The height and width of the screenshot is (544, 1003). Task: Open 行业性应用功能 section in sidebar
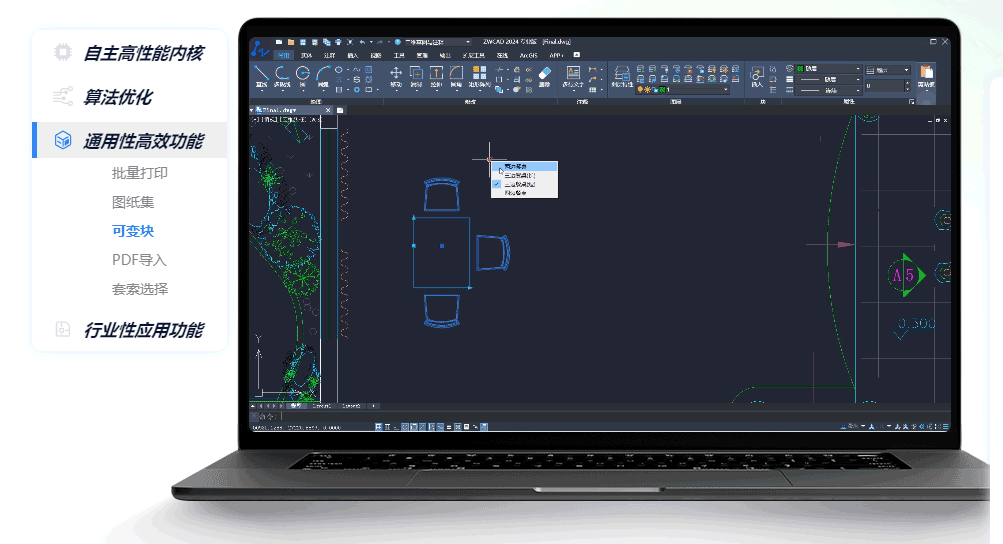[x=130, y=330]
